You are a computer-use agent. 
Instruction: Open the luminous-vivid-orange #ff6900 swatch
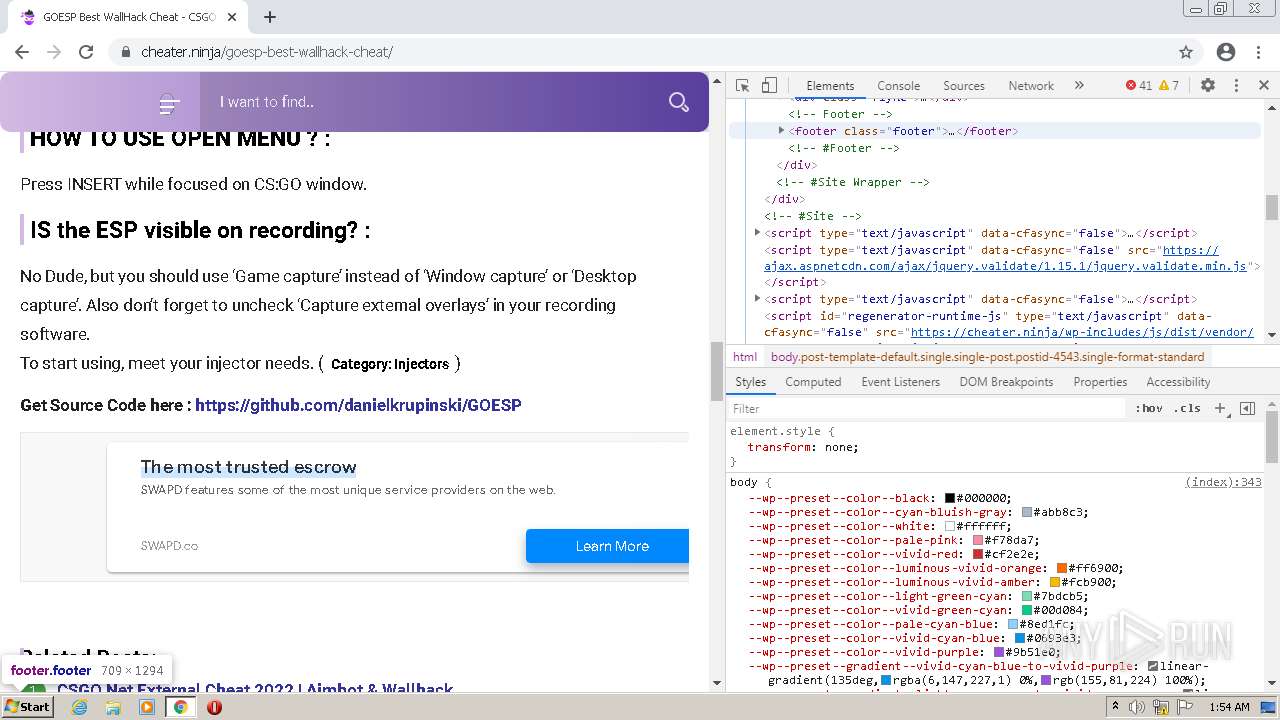point(1062,568)
